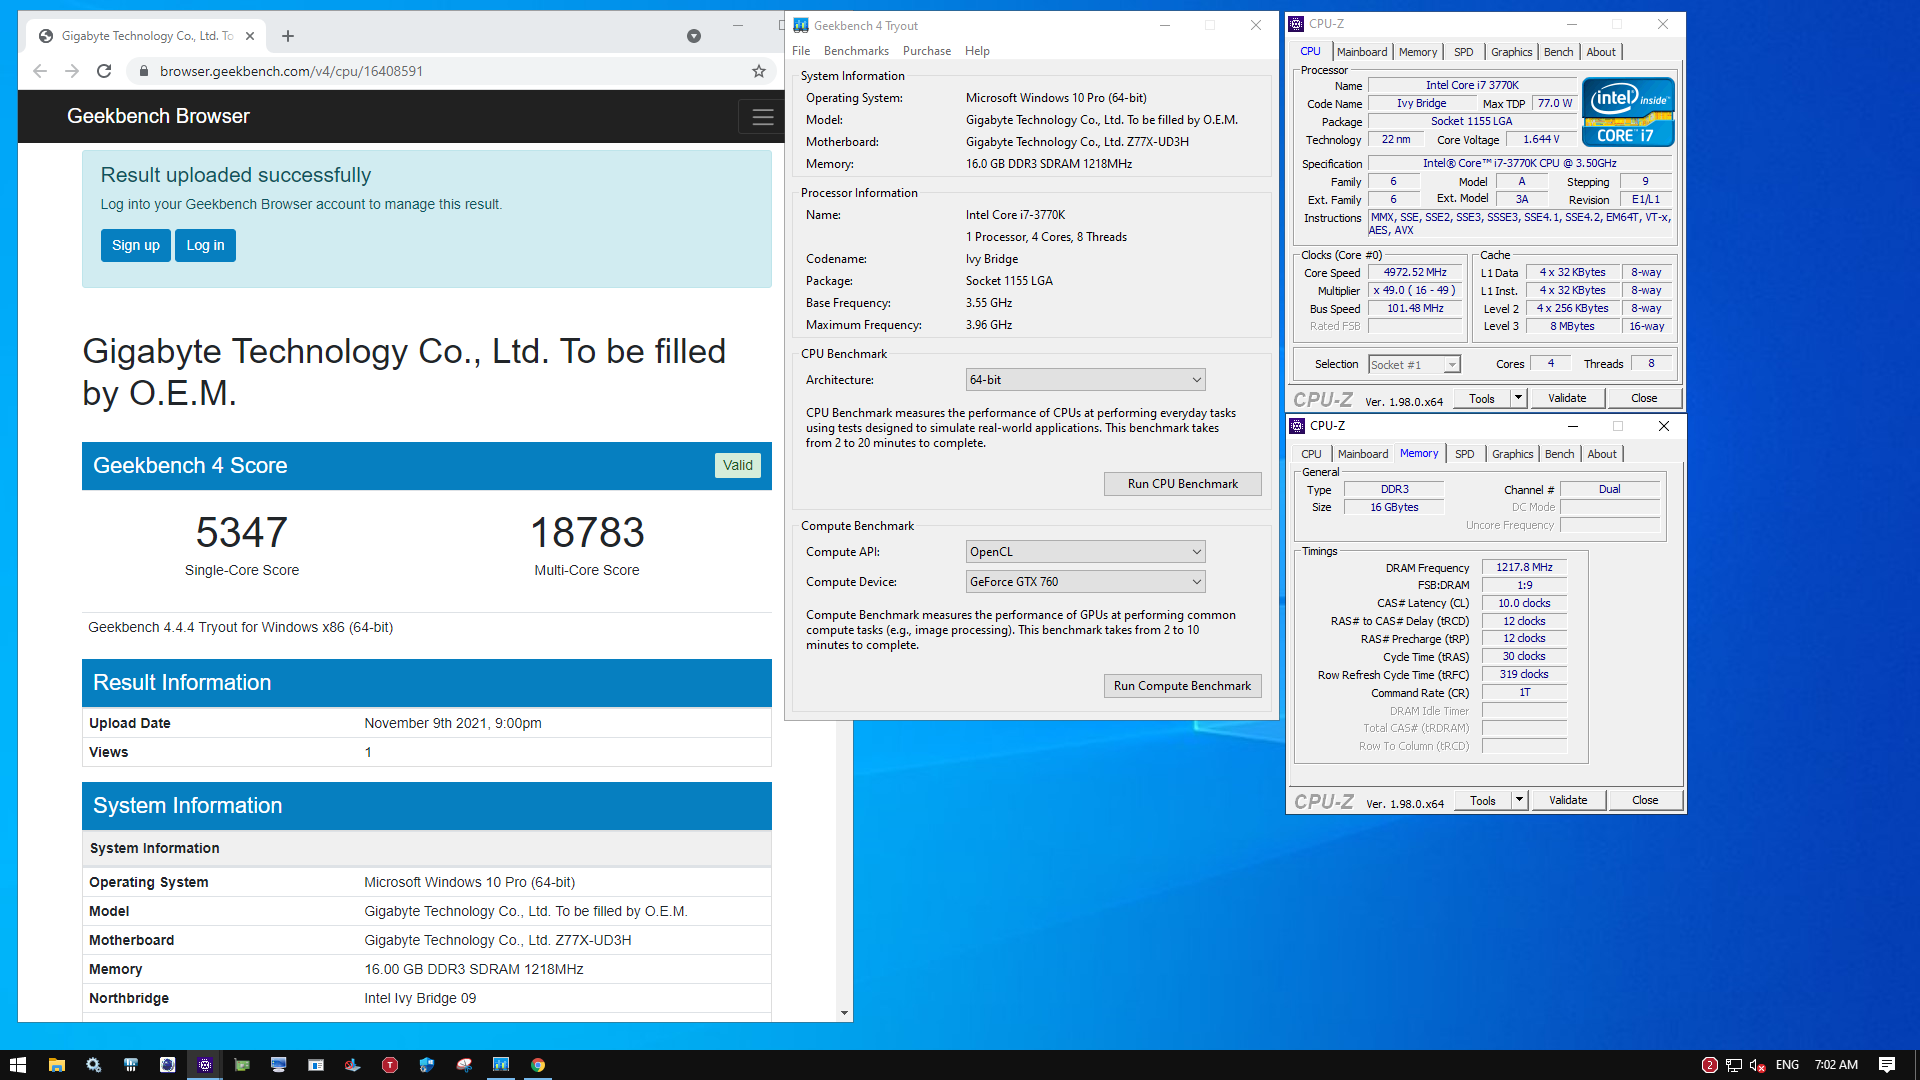The height and width of the screenshot is (1080, 1920).
Task: Open Tools dropdown arrow in top CPU-Z window
Action: click(x=1517, y=398)
